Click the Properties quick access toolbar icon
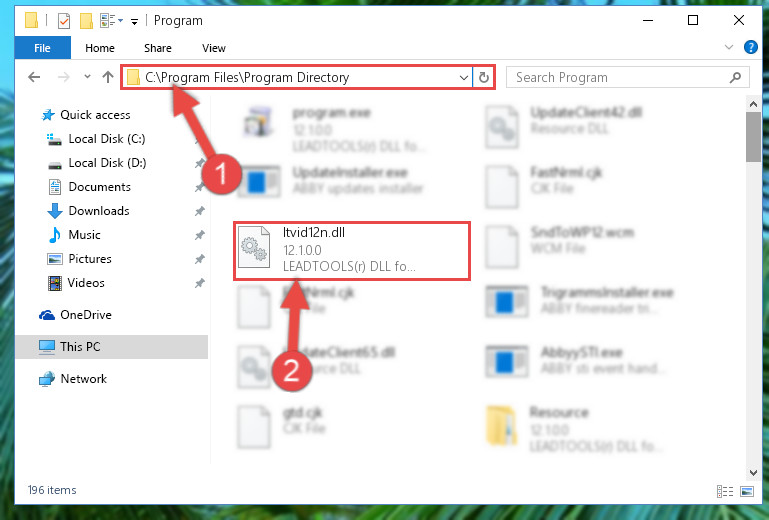The height and width of the screenshot is (520, 769). coord(64,21)
